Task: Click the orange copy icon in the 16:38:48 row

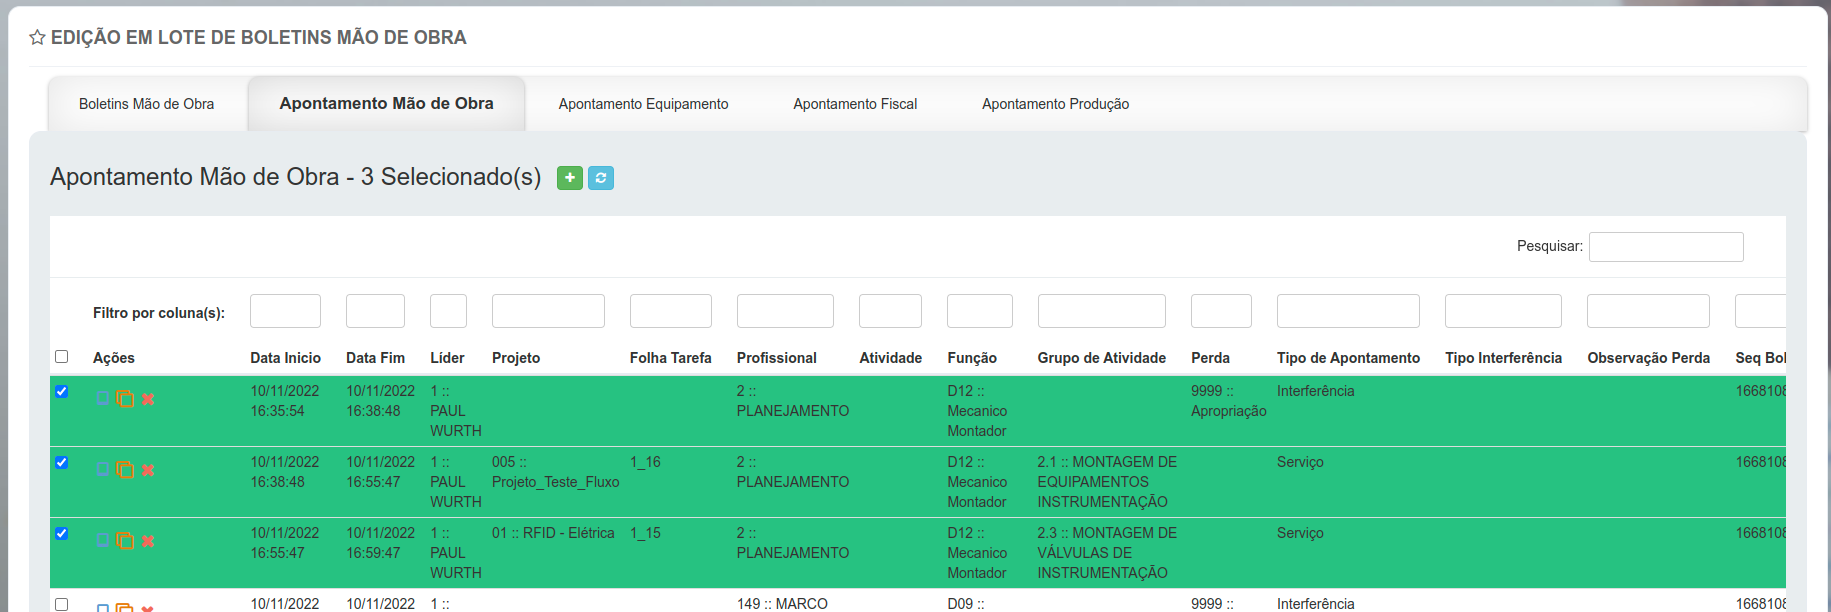Action: (125, 470)
